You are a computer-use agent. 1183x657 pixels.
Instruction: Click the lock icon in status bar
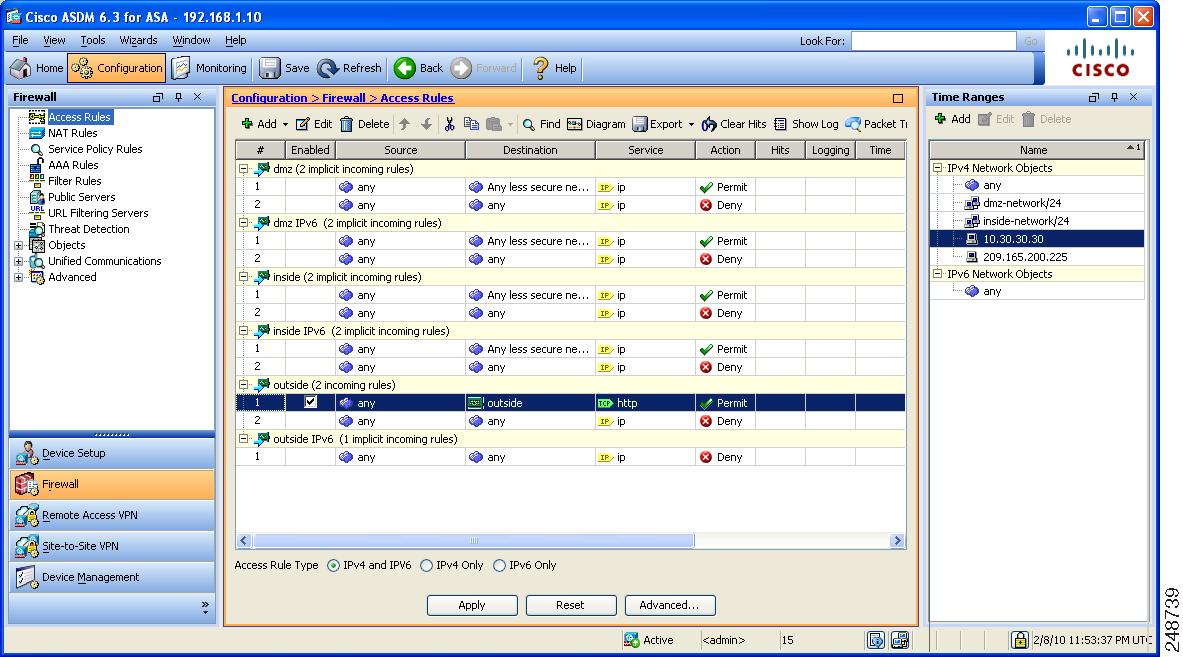click(x=1020, y=640)
